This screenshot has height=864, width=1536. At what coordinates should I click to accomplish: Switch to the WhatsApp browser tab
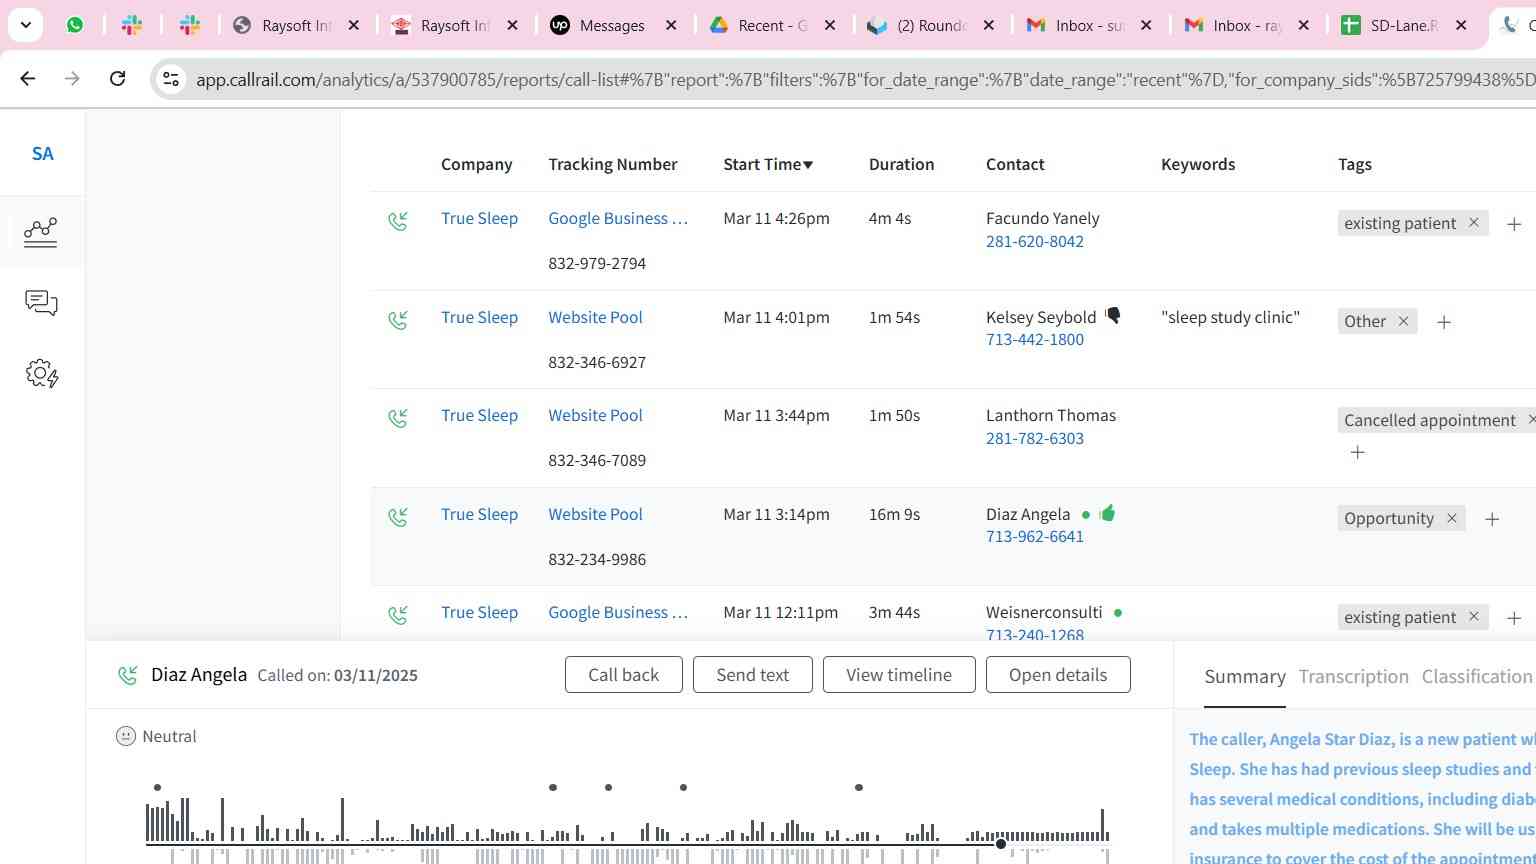[75, 25]
